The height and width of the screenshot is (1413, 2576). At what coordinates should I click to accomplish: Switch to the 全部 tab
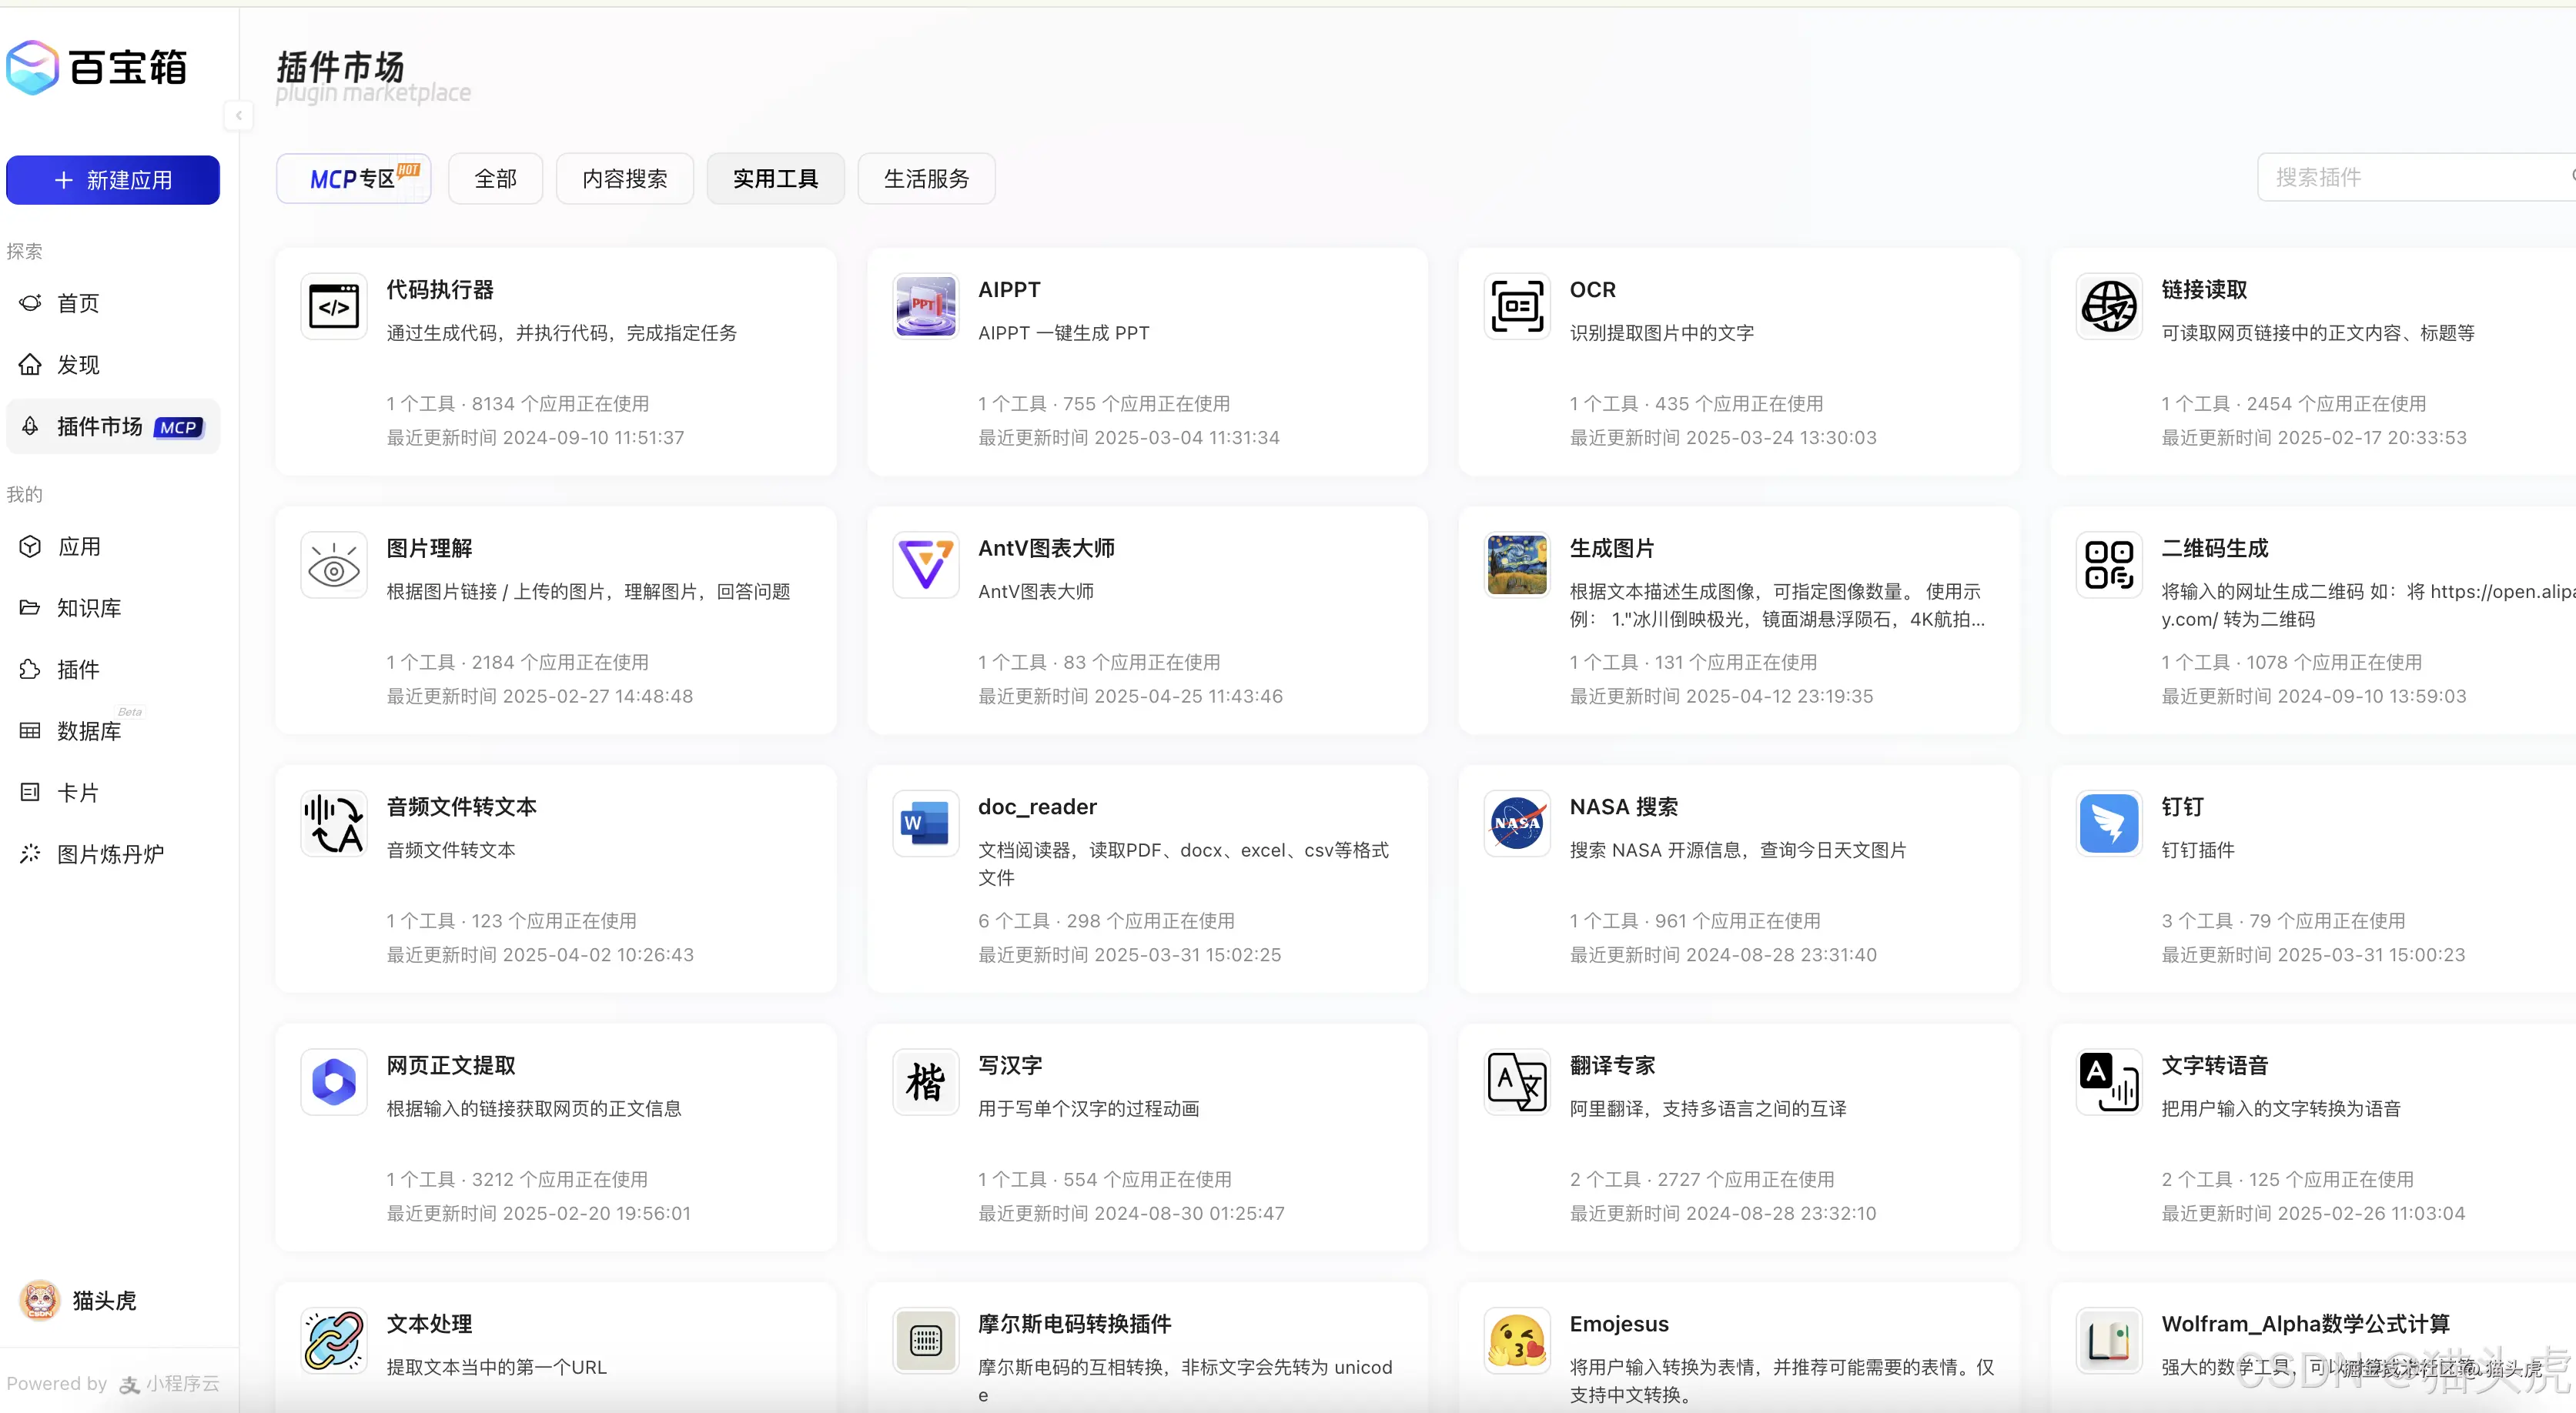click(x=494, y=178)
